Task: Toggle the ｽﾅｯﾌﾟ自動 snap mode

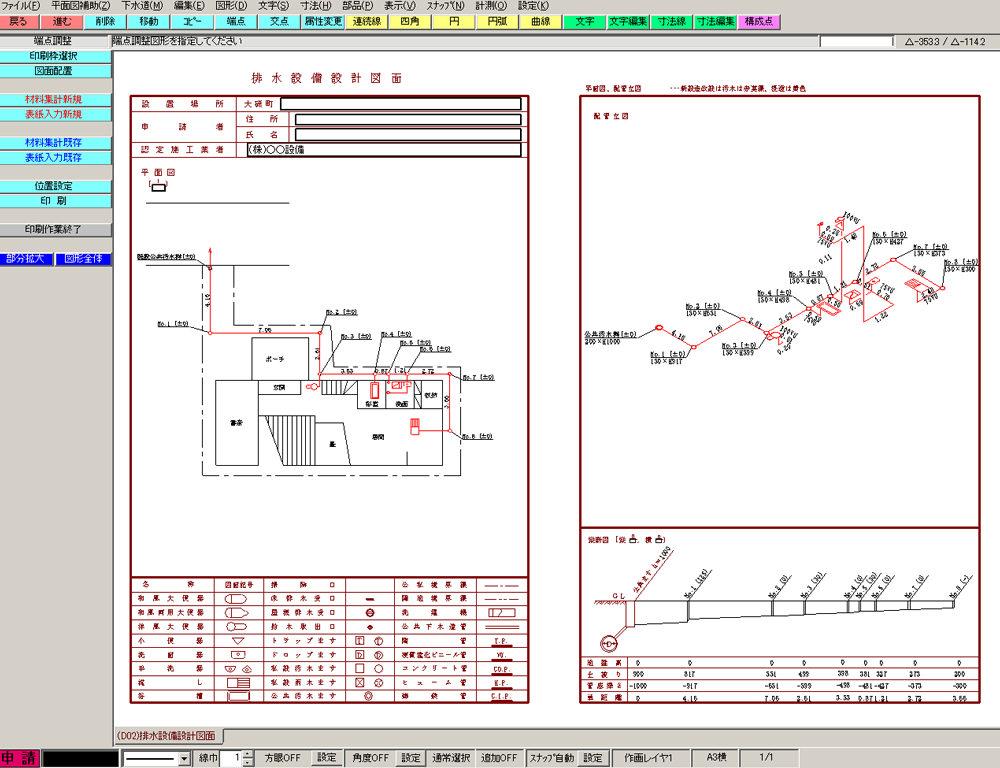Action: 552,758
